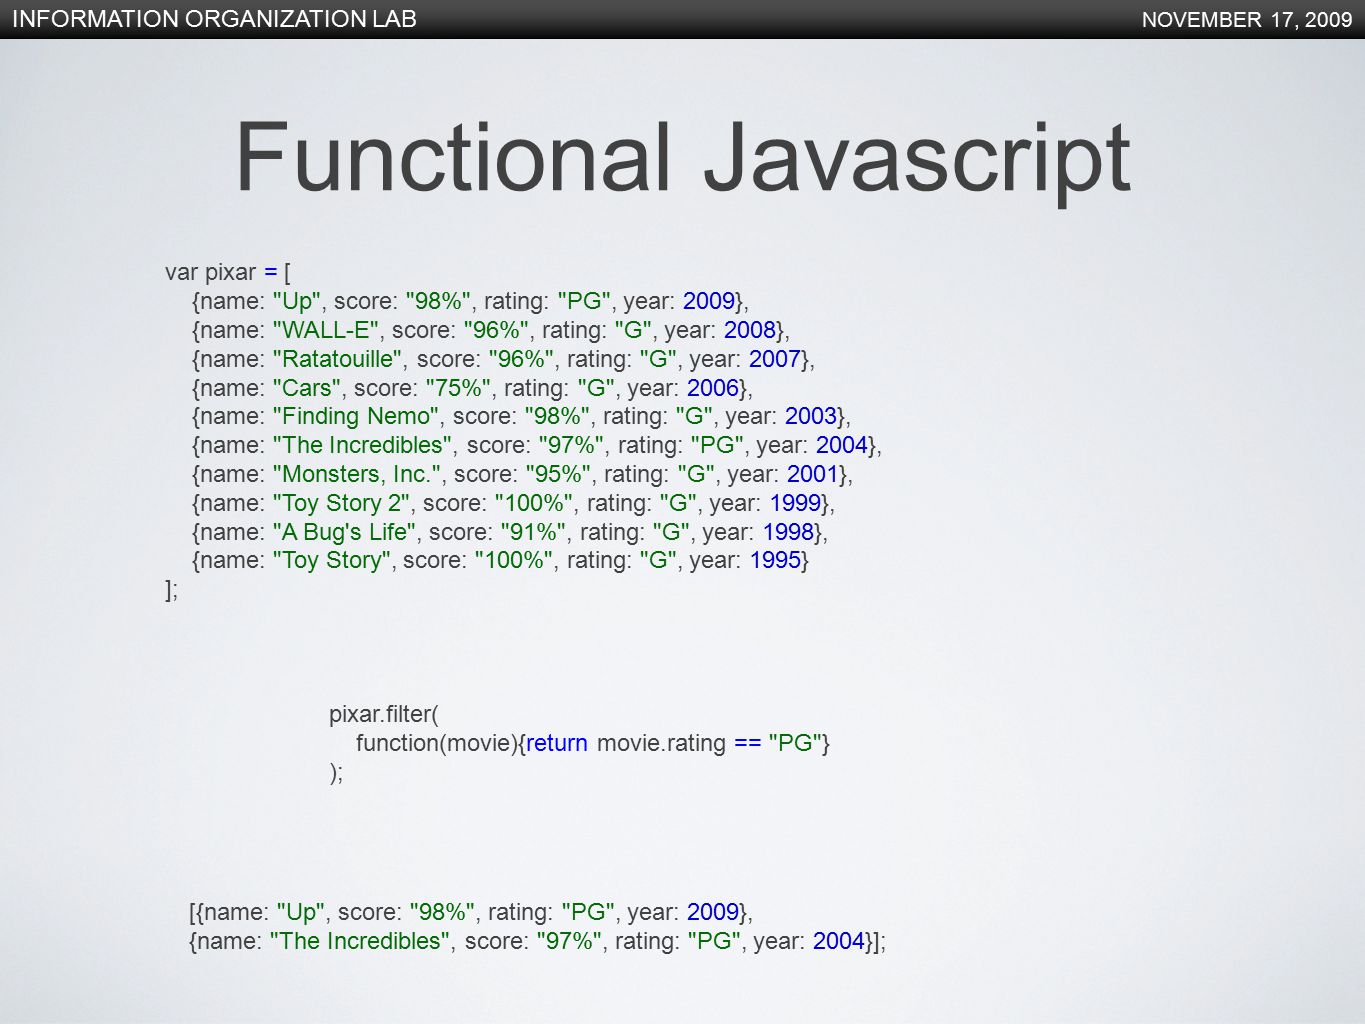Click the 'function(movie){return movie.rating' line
The width and height of the screenshot is (1365, 1024).
(593, 743)
